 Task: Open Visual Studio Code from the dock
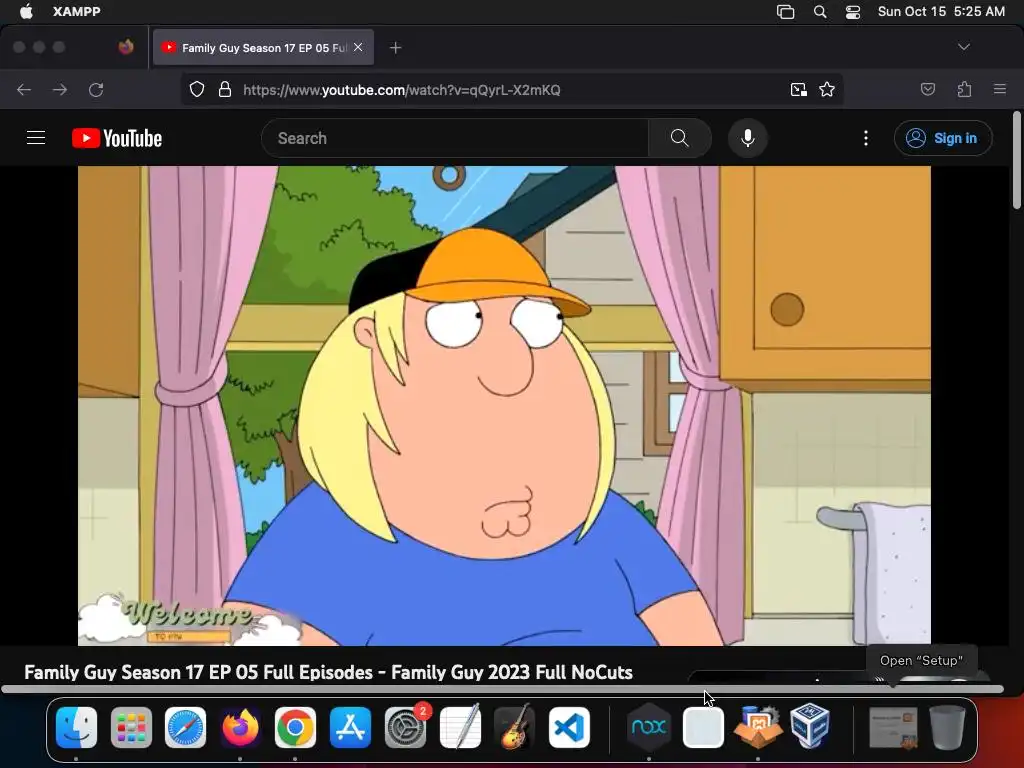569,727
